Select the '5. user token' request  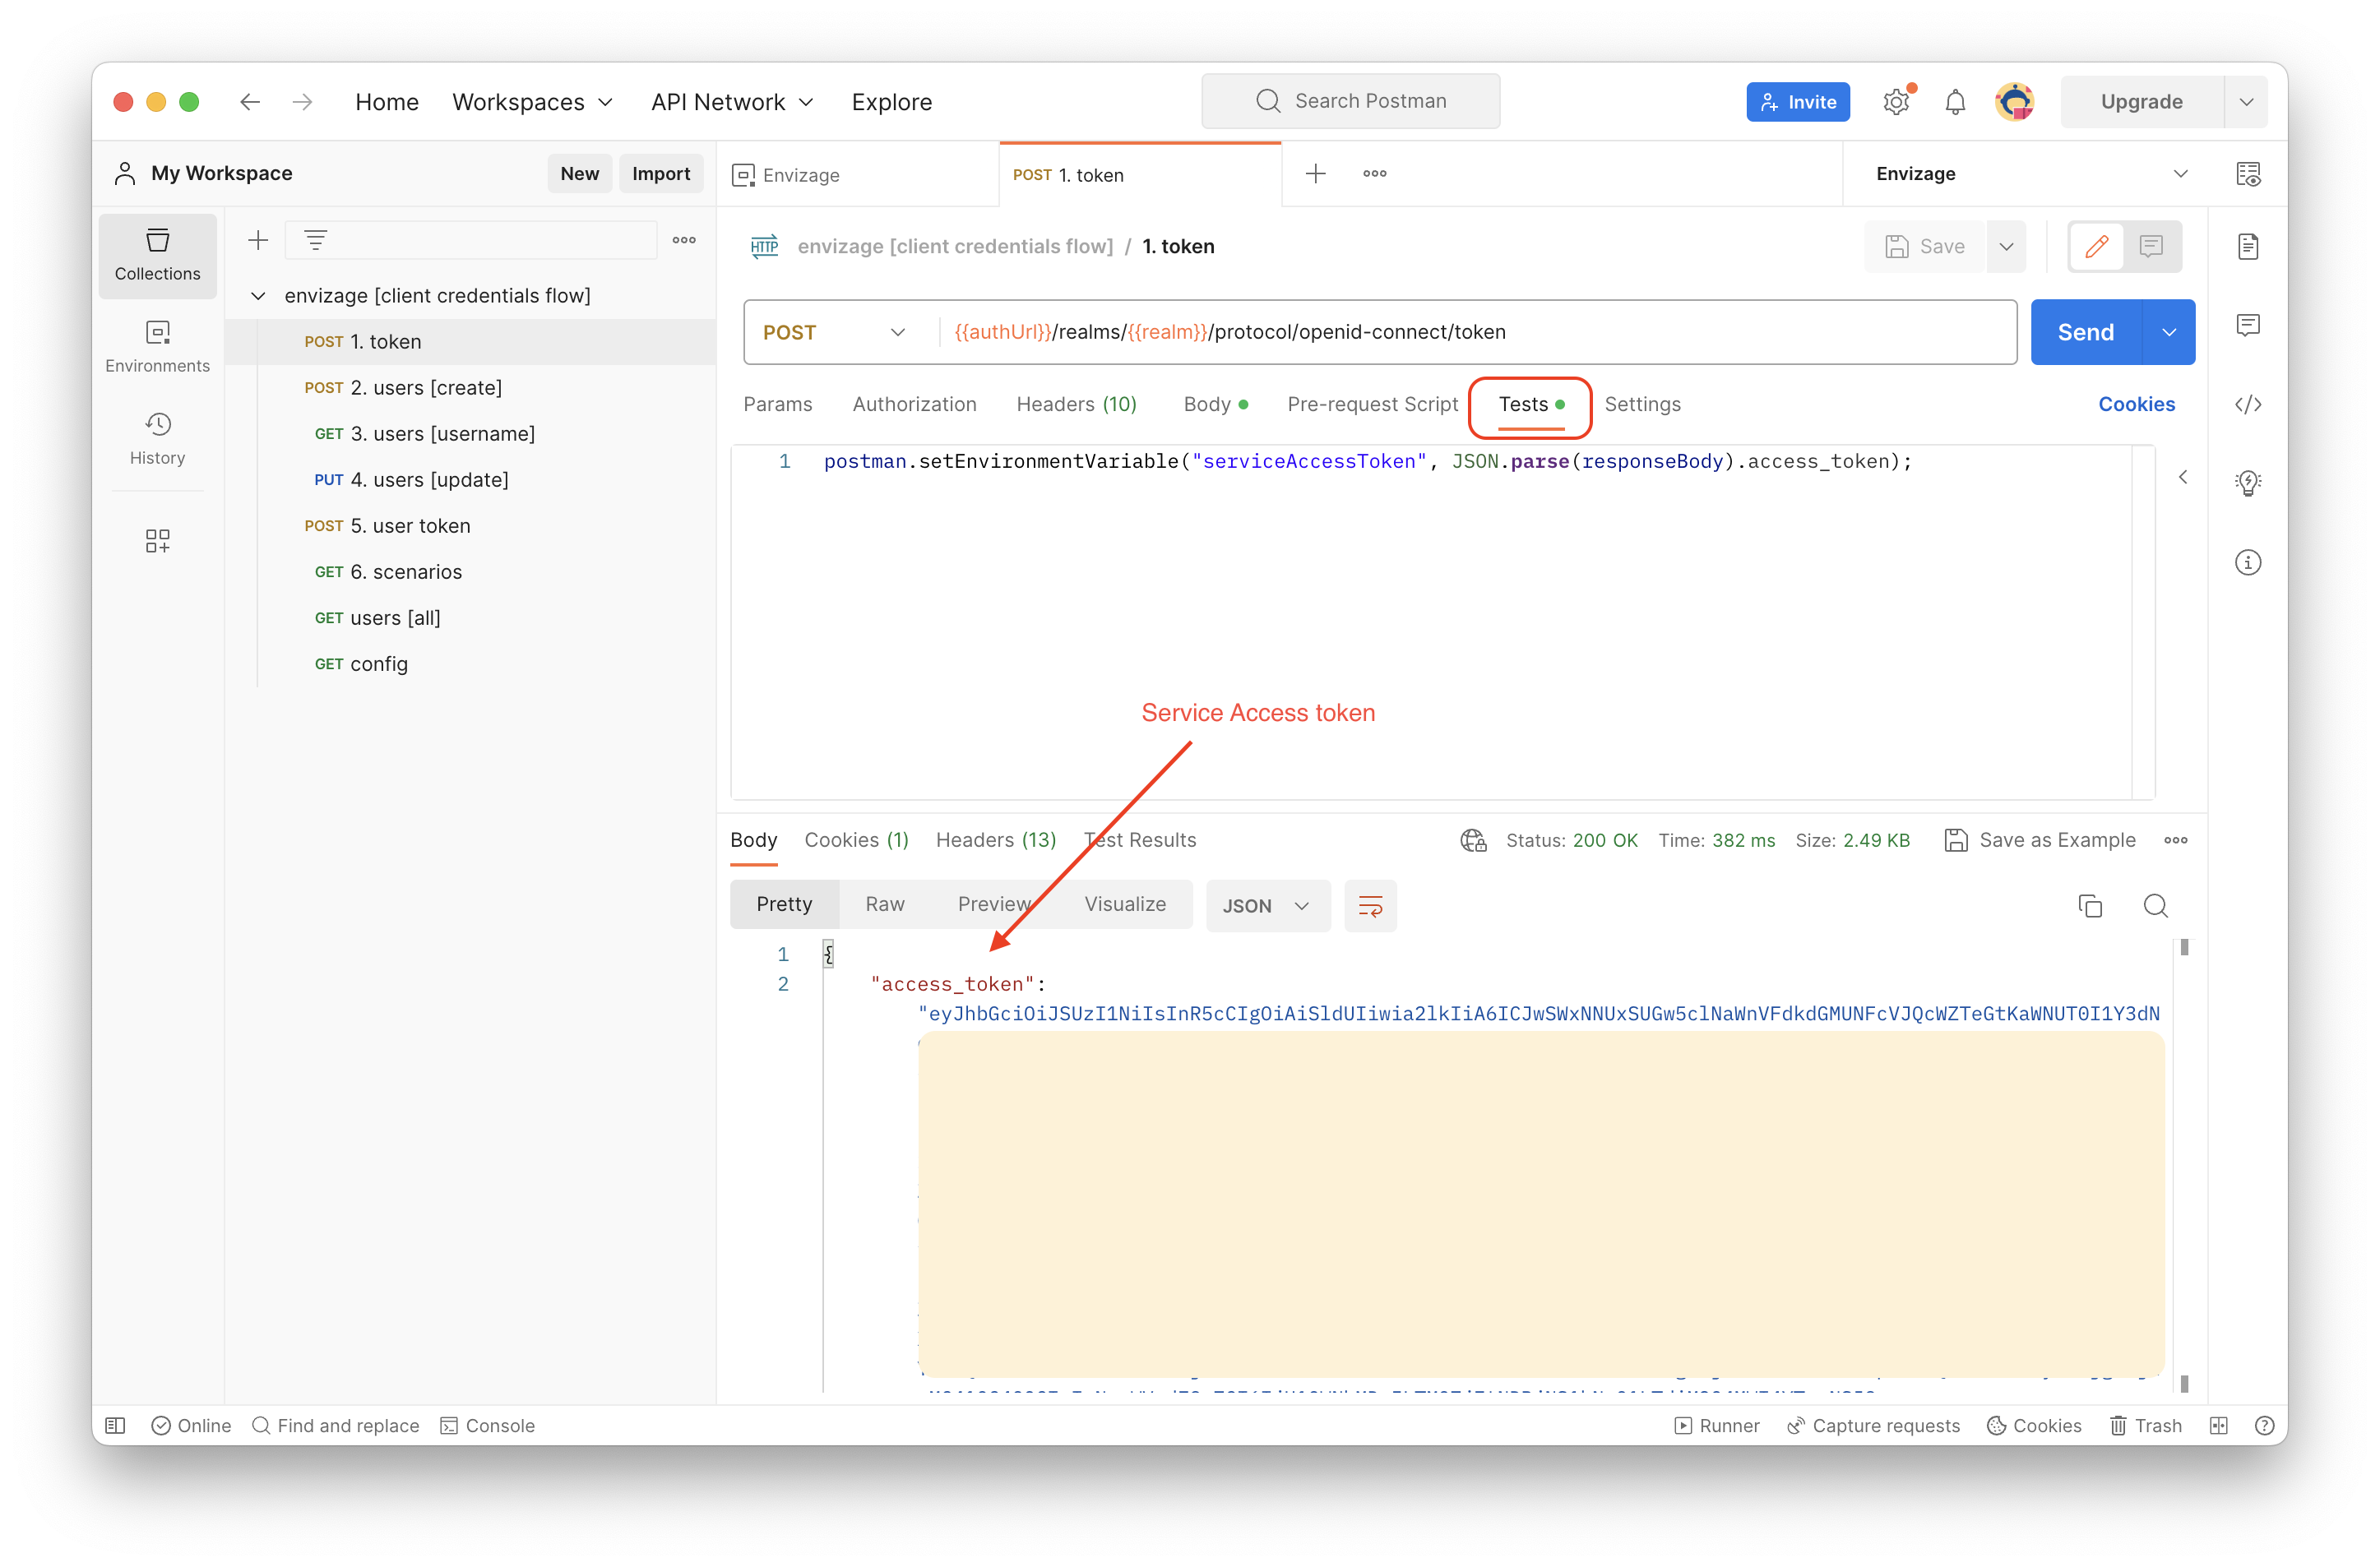point(470,526)
